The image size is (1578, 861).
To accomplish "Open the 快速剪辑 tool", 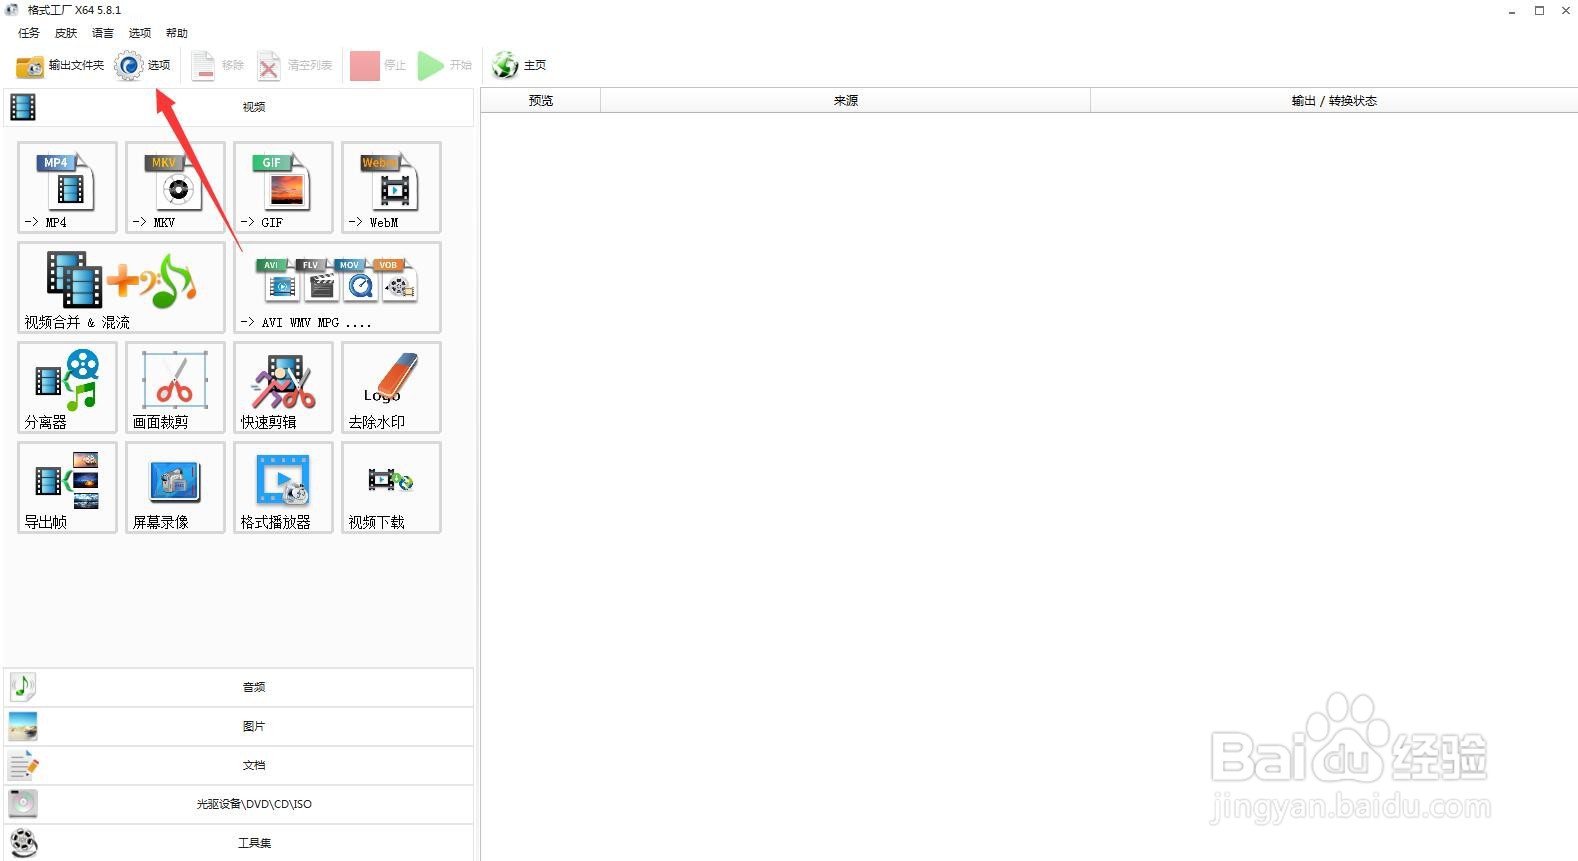I will tap(283, 387).
